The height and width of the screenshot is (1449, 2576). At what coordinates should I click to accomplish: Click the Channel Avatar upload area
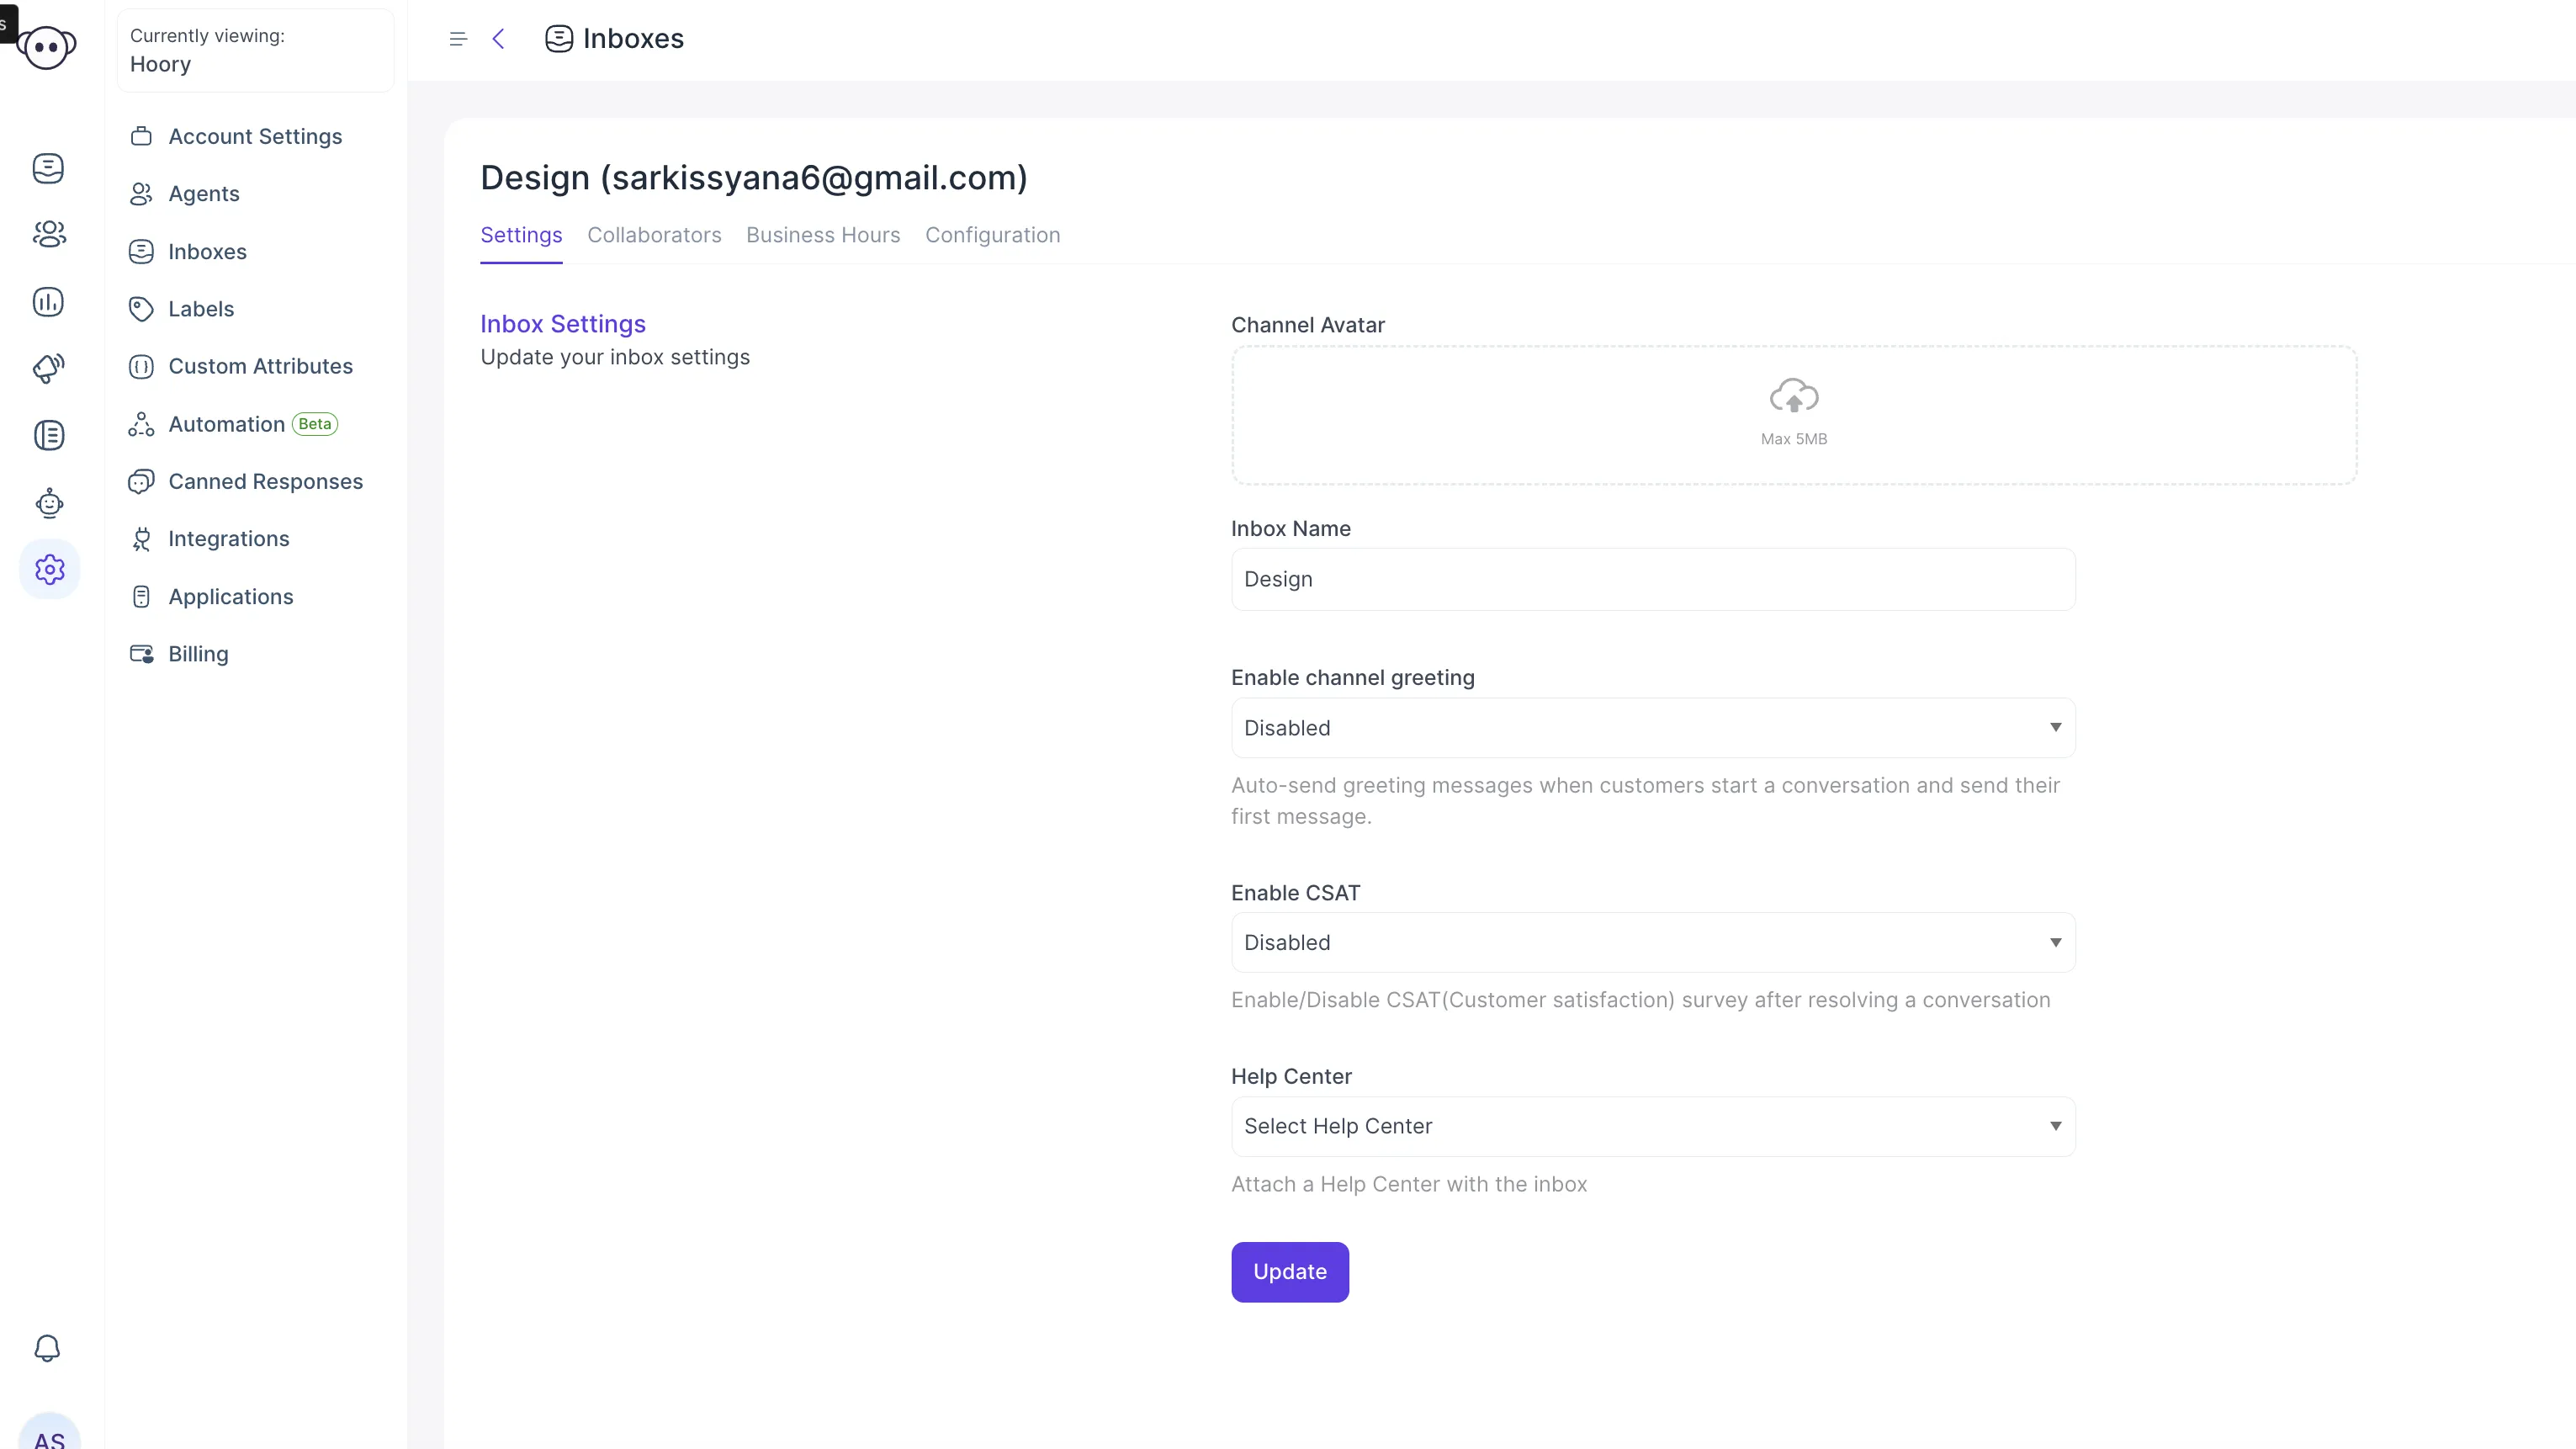[1794, 412]
